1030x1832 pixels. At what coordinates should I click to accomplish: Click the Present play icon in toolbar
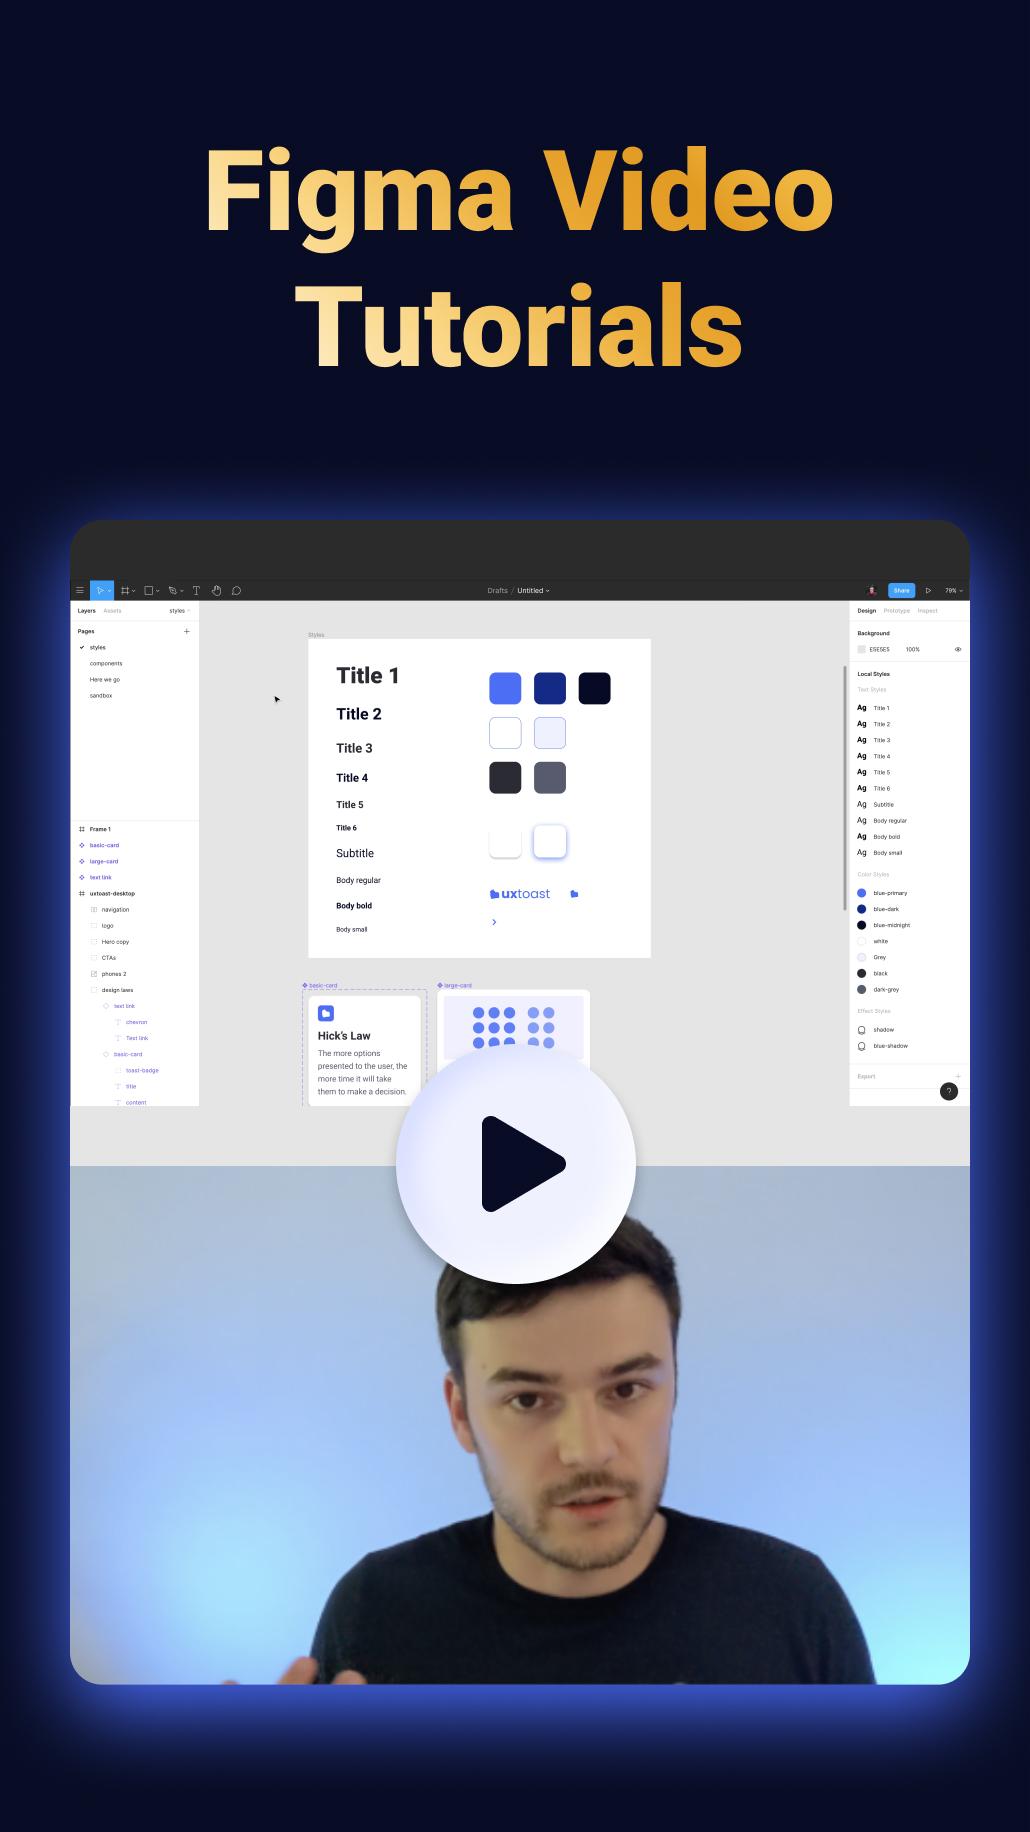pos(928,591)
